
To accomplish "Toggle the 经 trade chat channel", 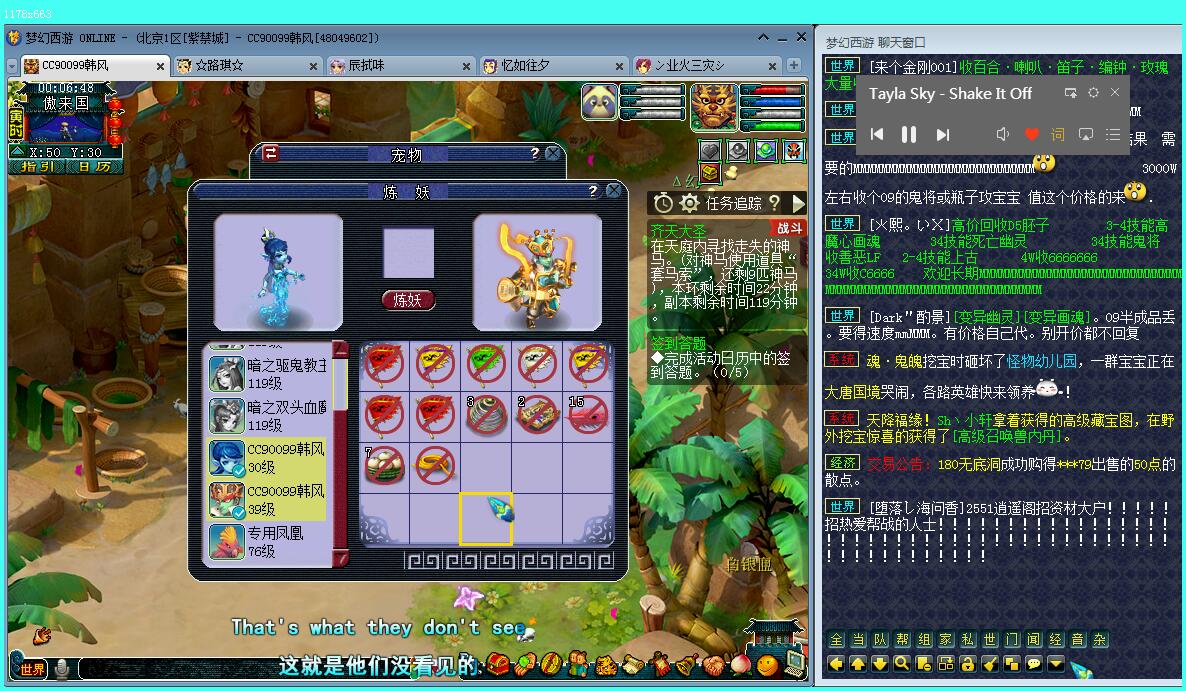I will tap(1056, 640).
